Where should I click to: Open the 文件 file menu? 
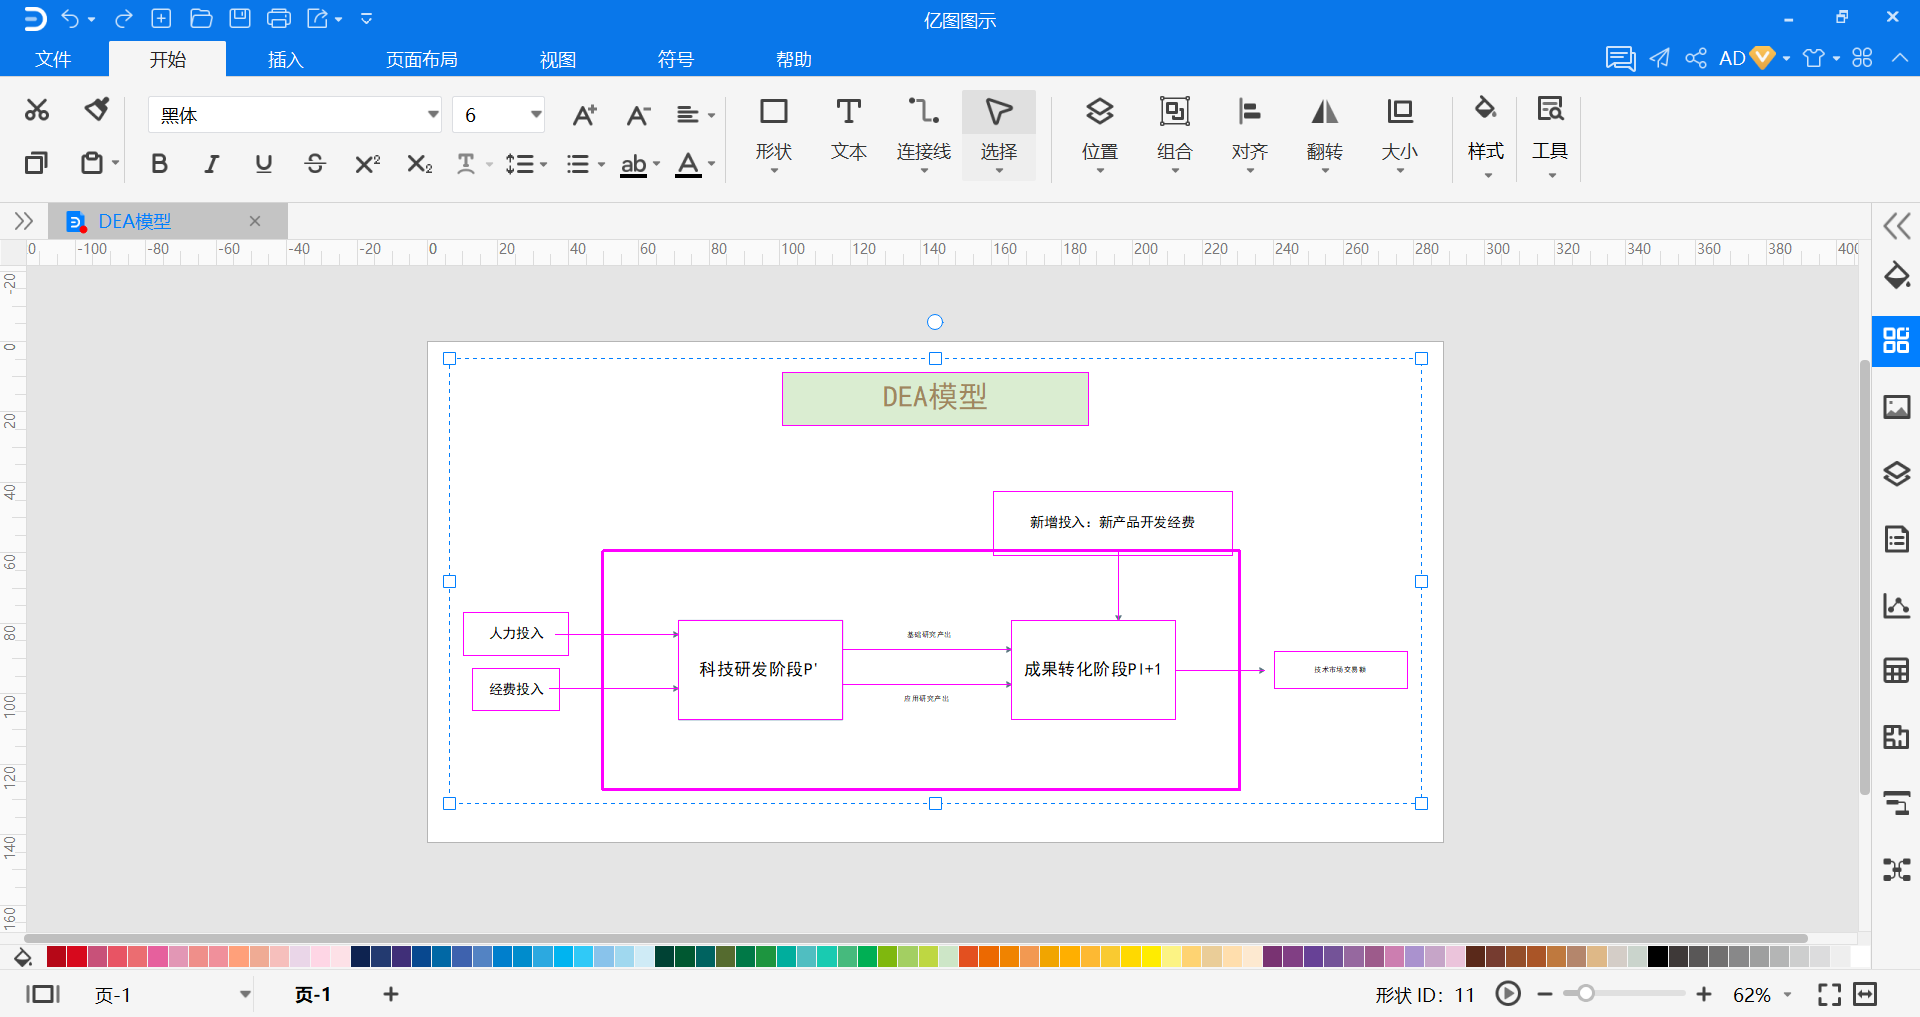53,59
